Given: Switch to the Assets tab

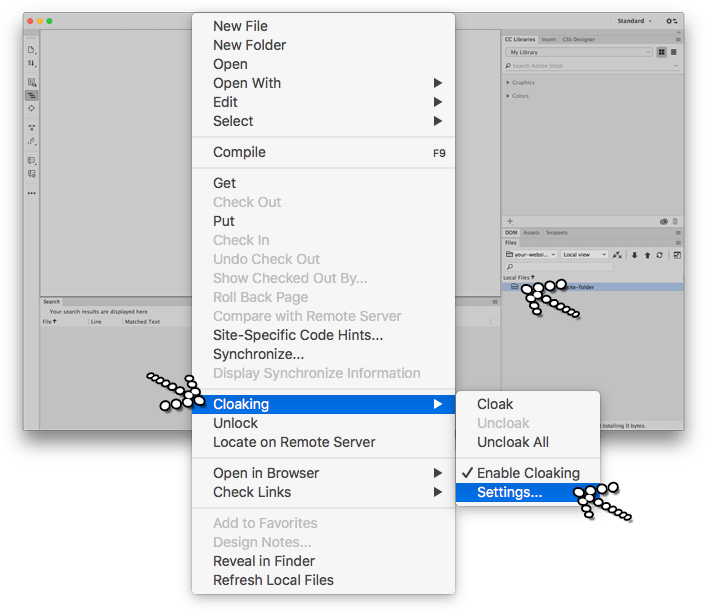Looking at the screenshot, I should coord(531,233).
